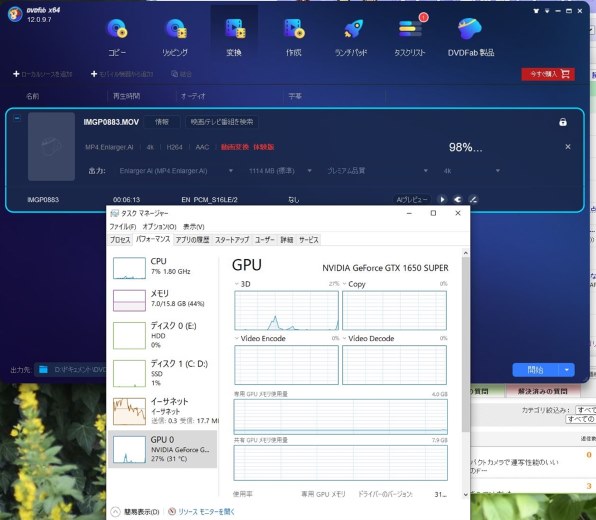The width and height of the screenshot is (596, 520).
Task: Open Task Manager オプション(O) menu
Action: pyautogui.click(x=159, y=227)
